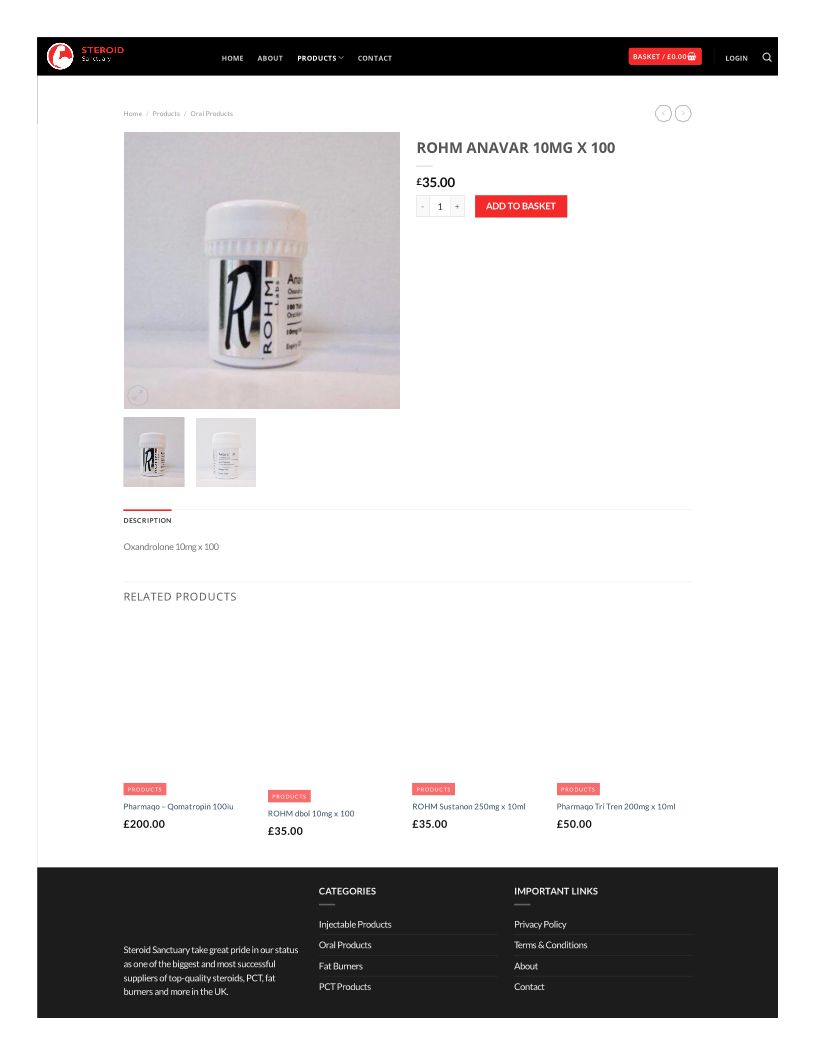Open Privacy Policy footer link

(540, 924)
